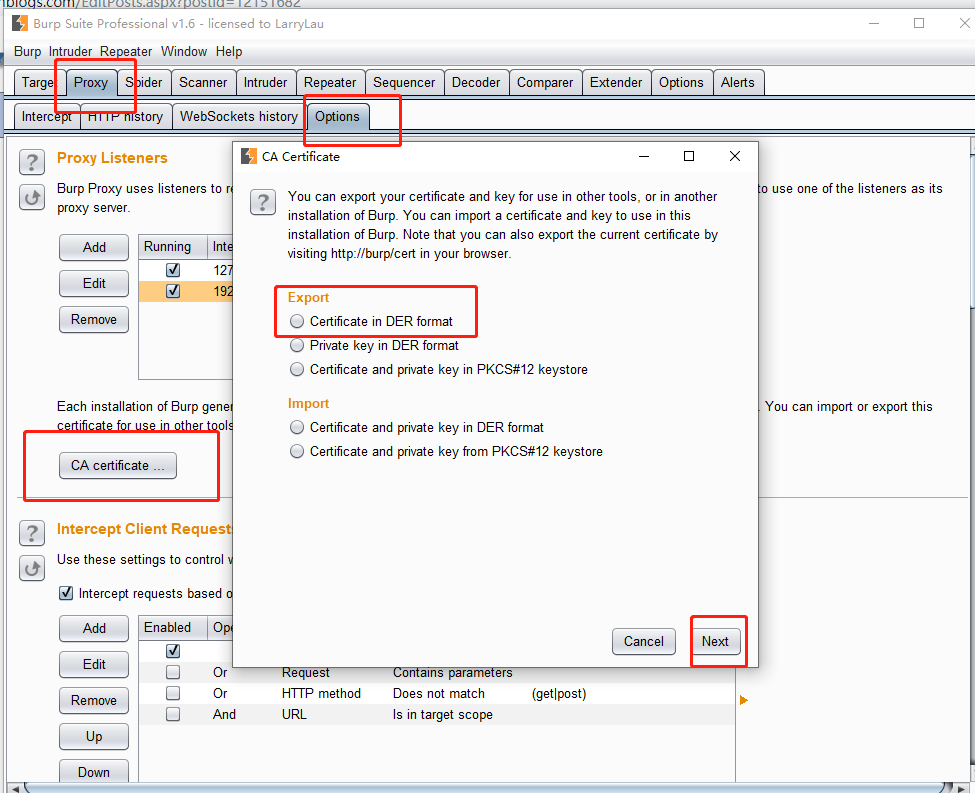Switch to the Spider tab
The image size is (975, 793).
click(144, 83)
